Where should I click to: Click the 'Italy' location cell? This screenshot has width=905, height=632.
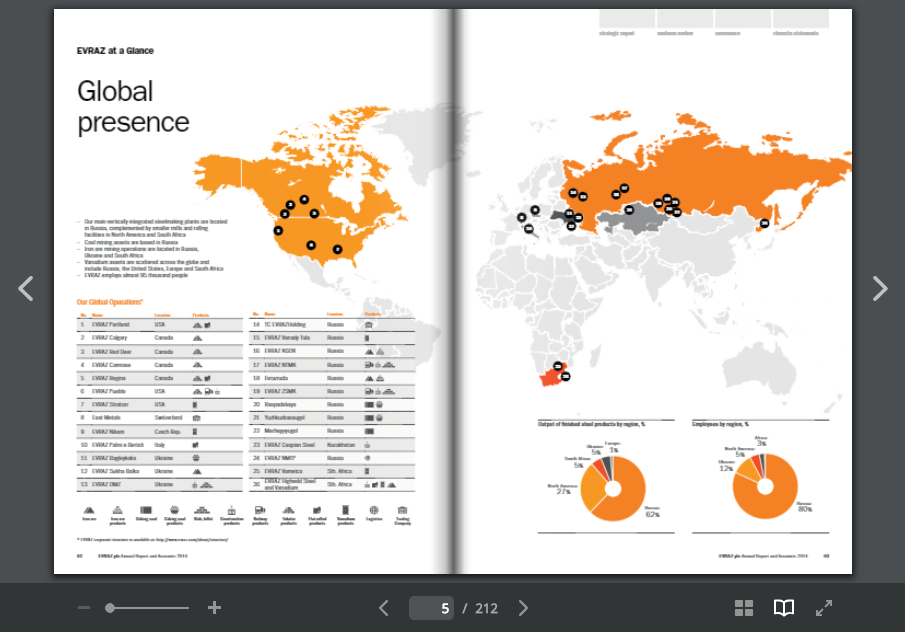click(x=159, y=445)
